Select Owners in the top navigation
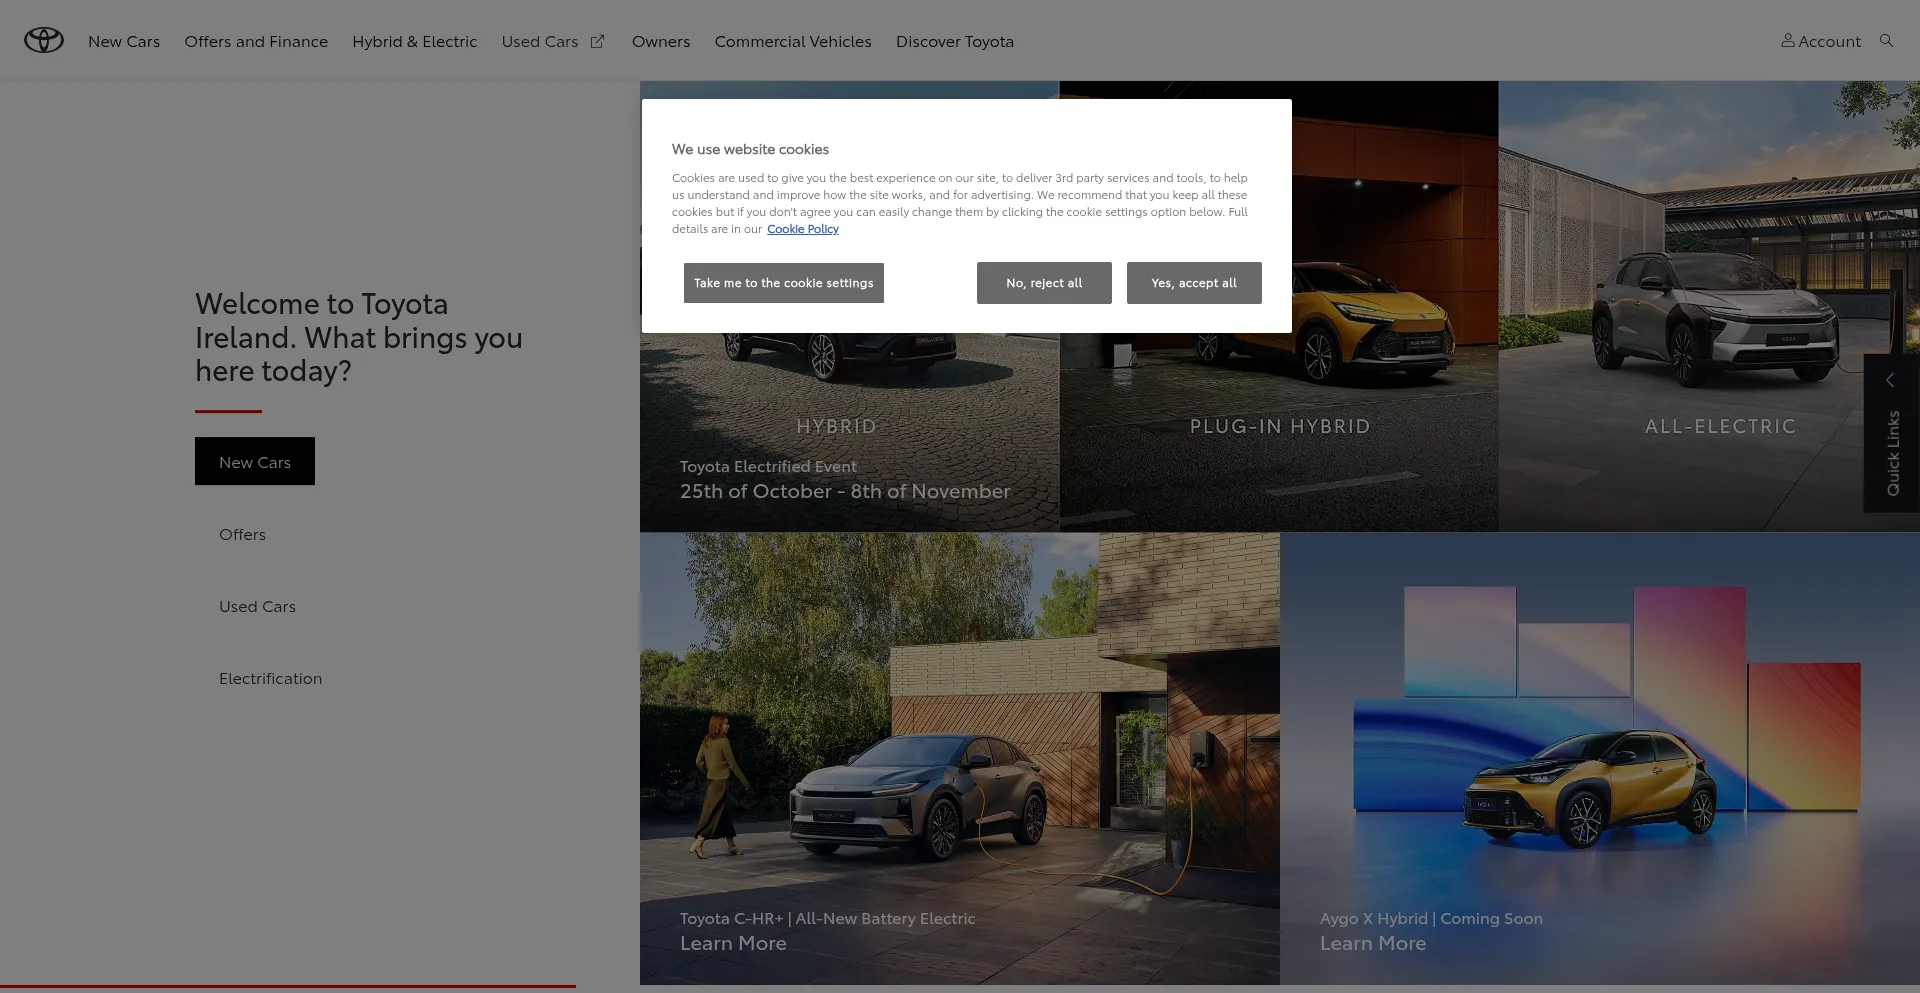The width and height of the screenshot is (1920, 993). [x=661, y=42]
